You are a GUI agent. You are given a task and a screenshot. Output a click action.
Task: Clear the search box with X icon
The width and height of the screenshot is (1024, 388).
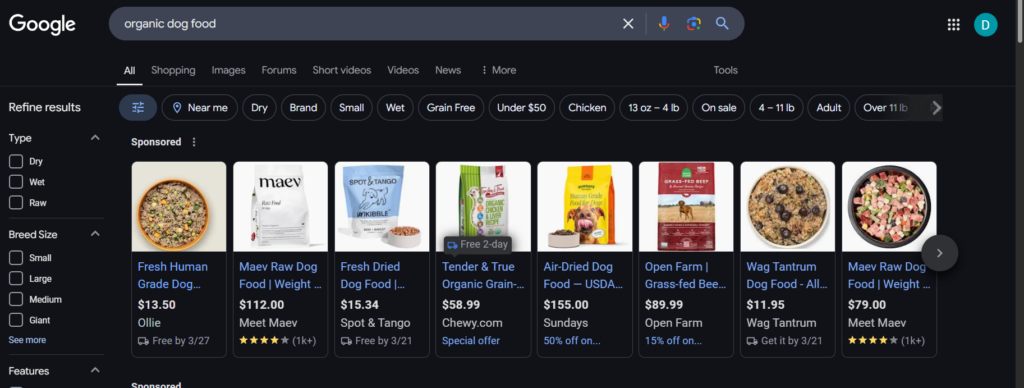pyautogui.click(x=628, y=24)
